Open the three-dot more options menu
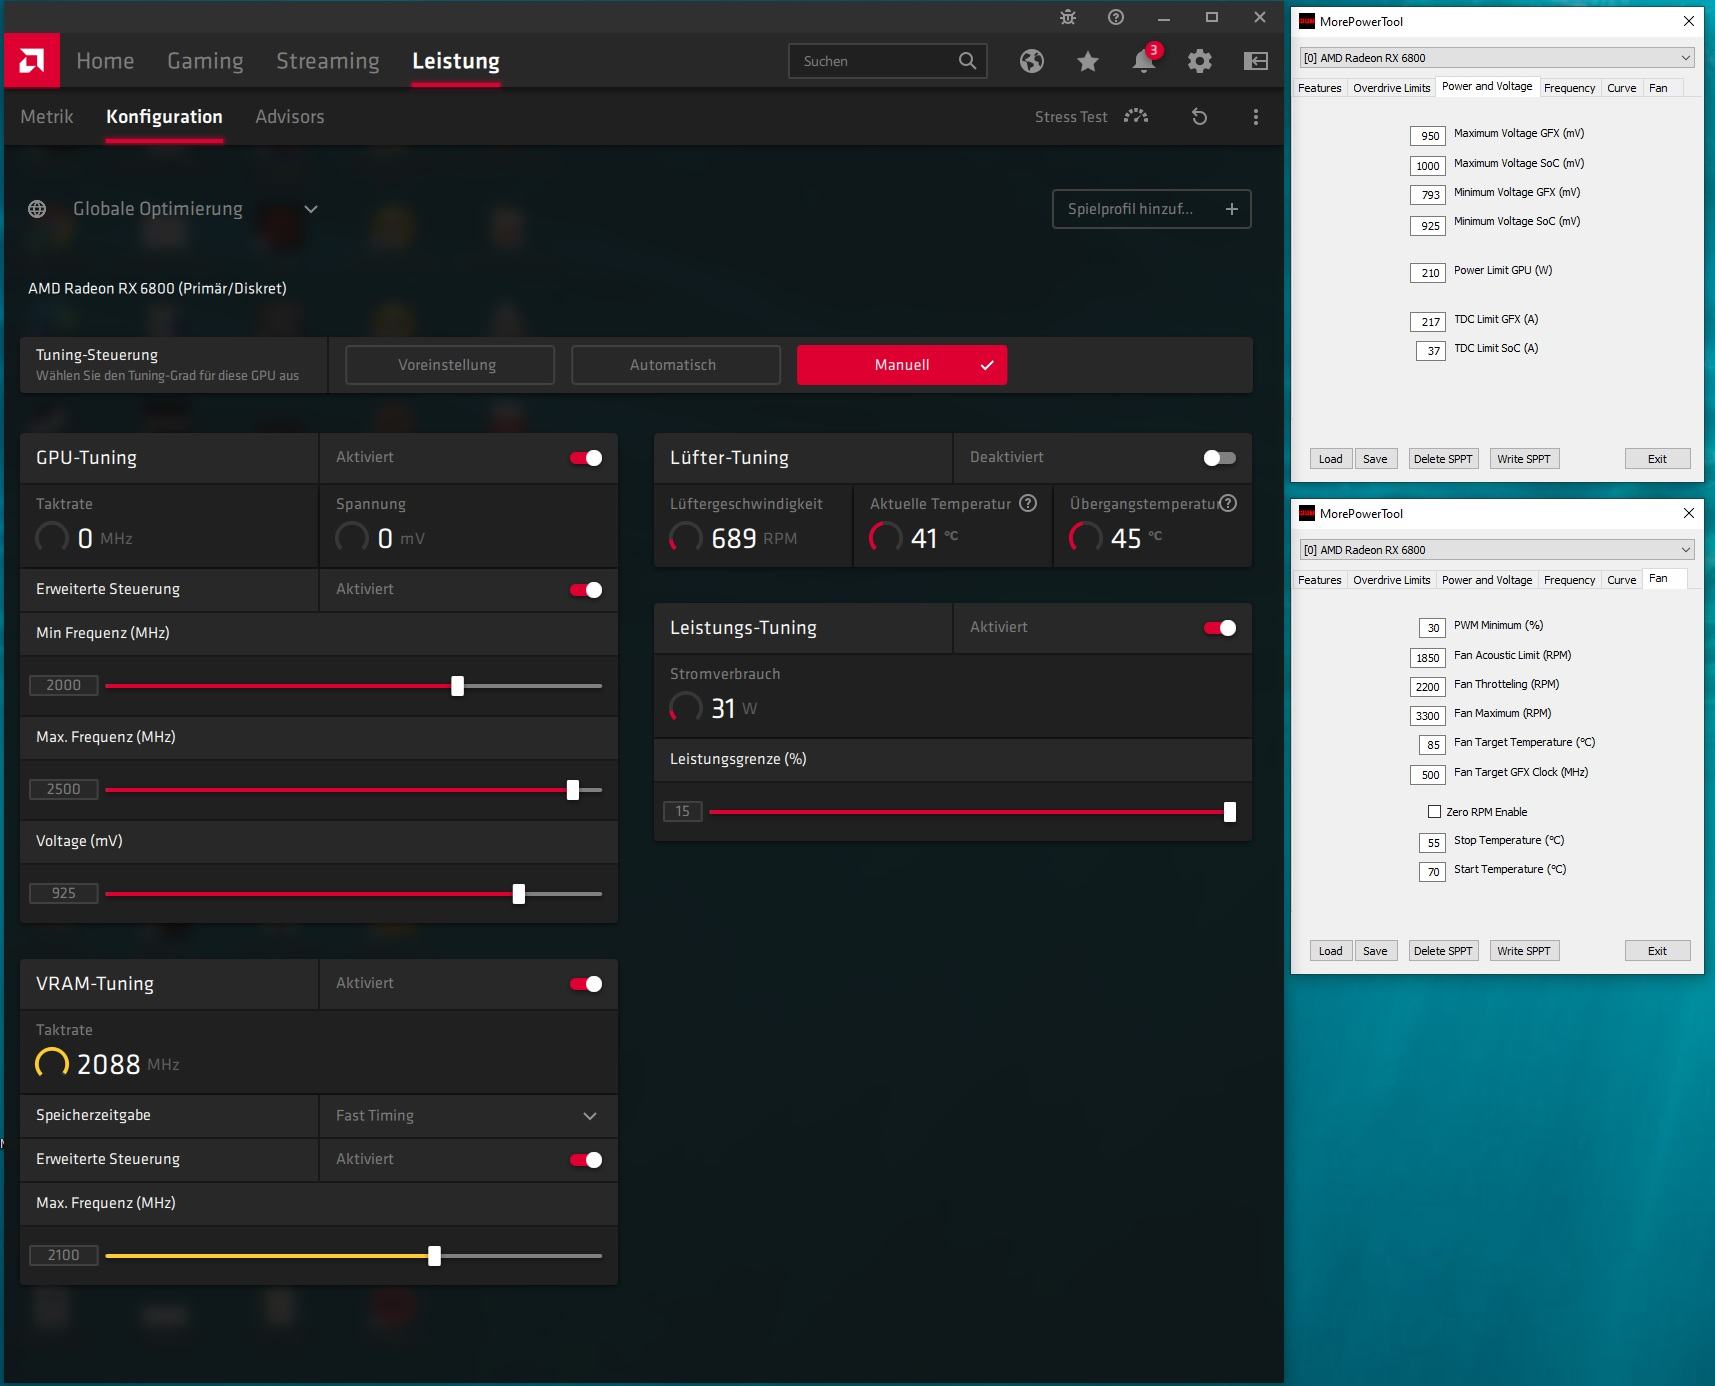Screen dimensions: 1715x1386 pyautogui.click(x=1256, y=117)
